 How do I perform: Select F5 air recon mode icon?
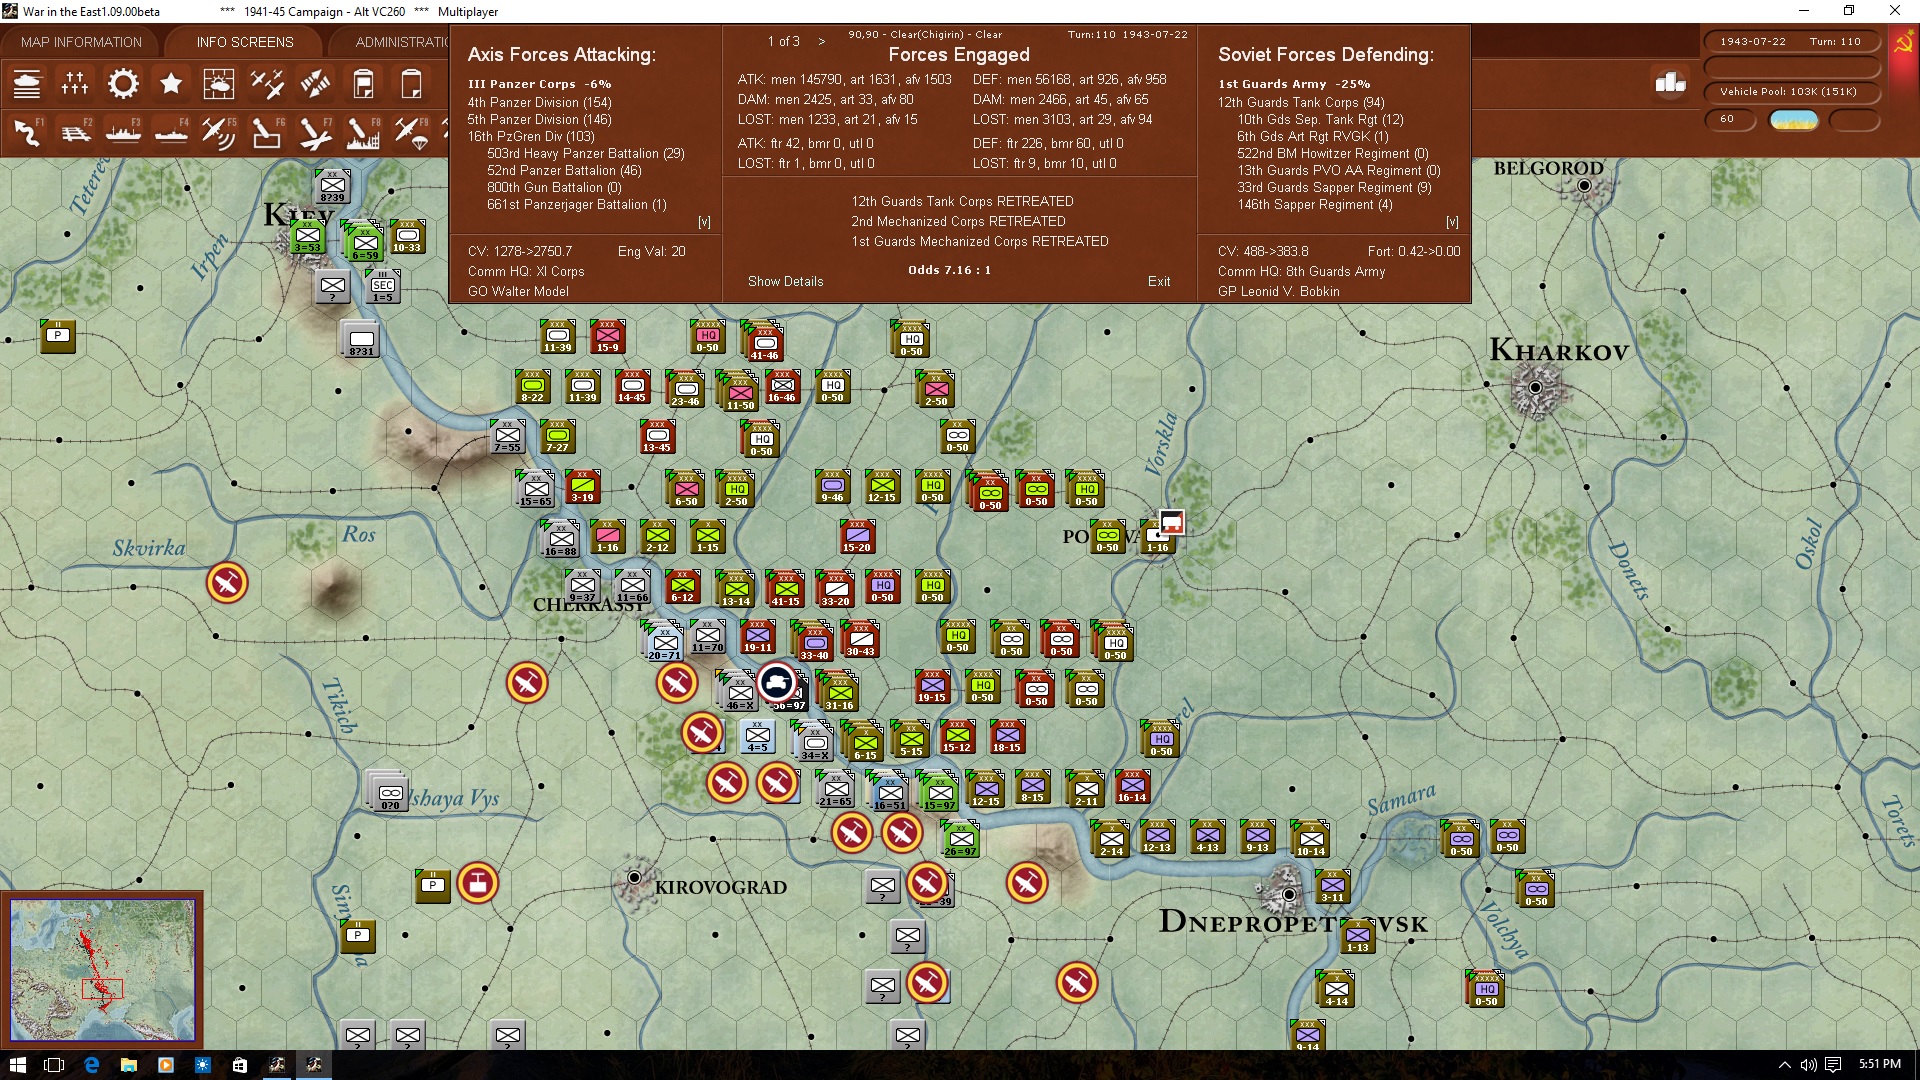(x=219, y=131)
